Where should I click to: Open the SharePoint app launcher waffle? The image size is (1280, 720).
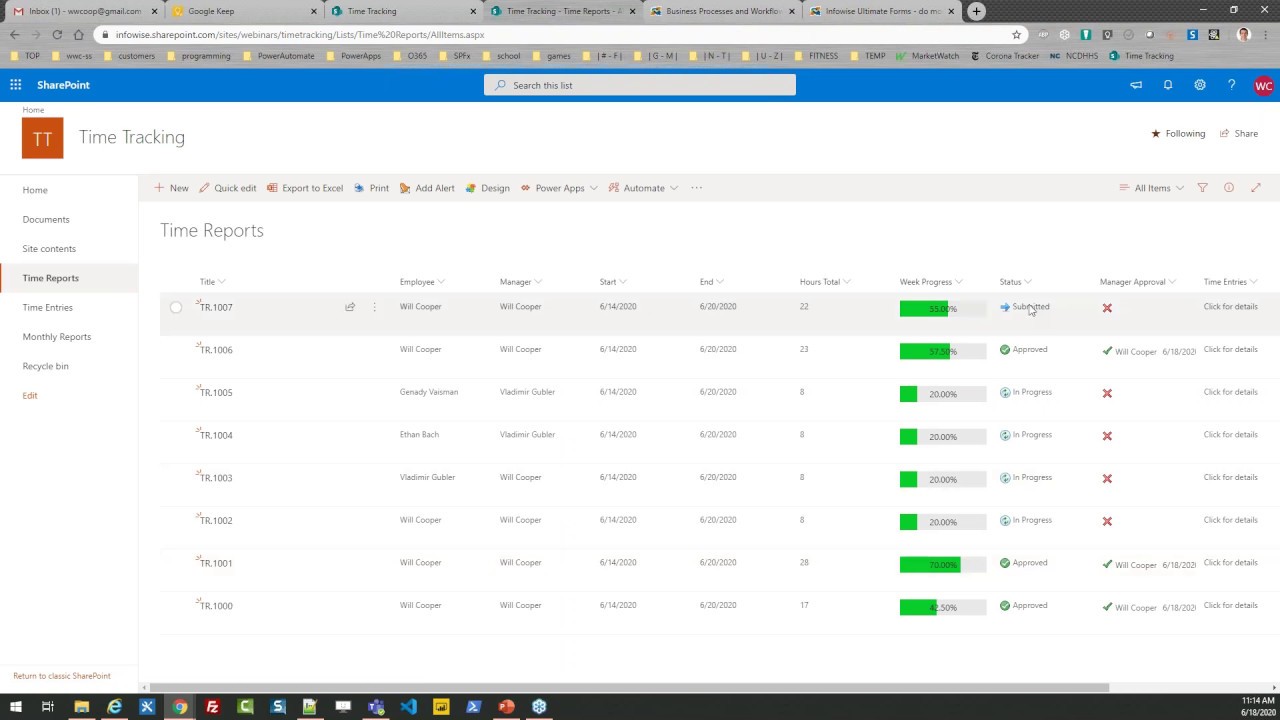(x=15, y=85)
